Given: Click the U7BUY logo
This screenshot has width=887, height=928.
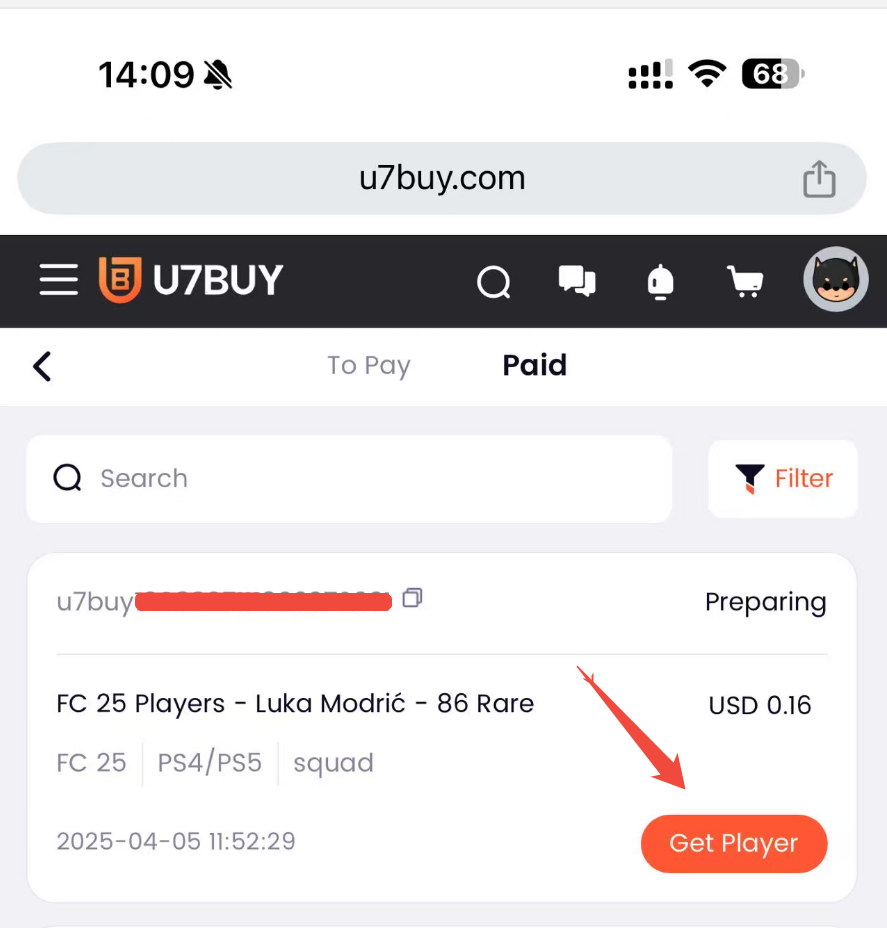Looking at the screenshot, I should (191, 280).
